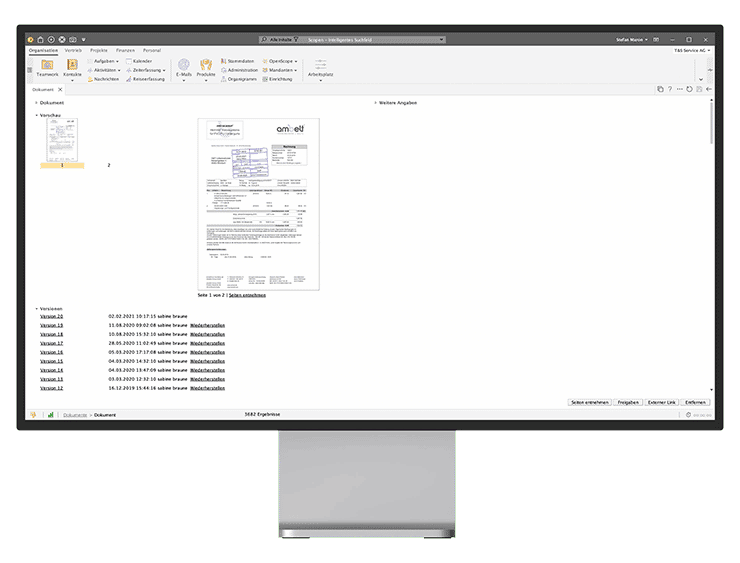Open the T&S Service AG company dropdown
Viewport: 740px width, 563px height.
point(692,50)
